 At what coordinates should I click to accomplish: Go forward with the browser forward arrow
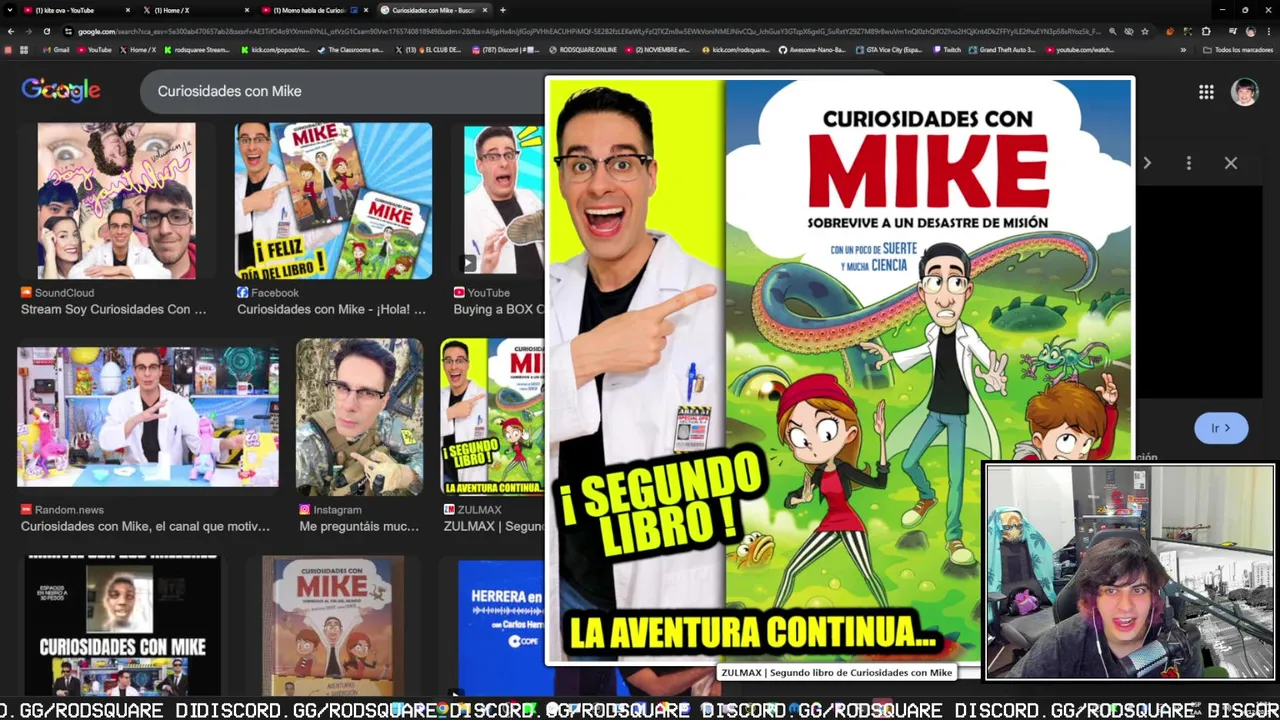click(28, 31)
